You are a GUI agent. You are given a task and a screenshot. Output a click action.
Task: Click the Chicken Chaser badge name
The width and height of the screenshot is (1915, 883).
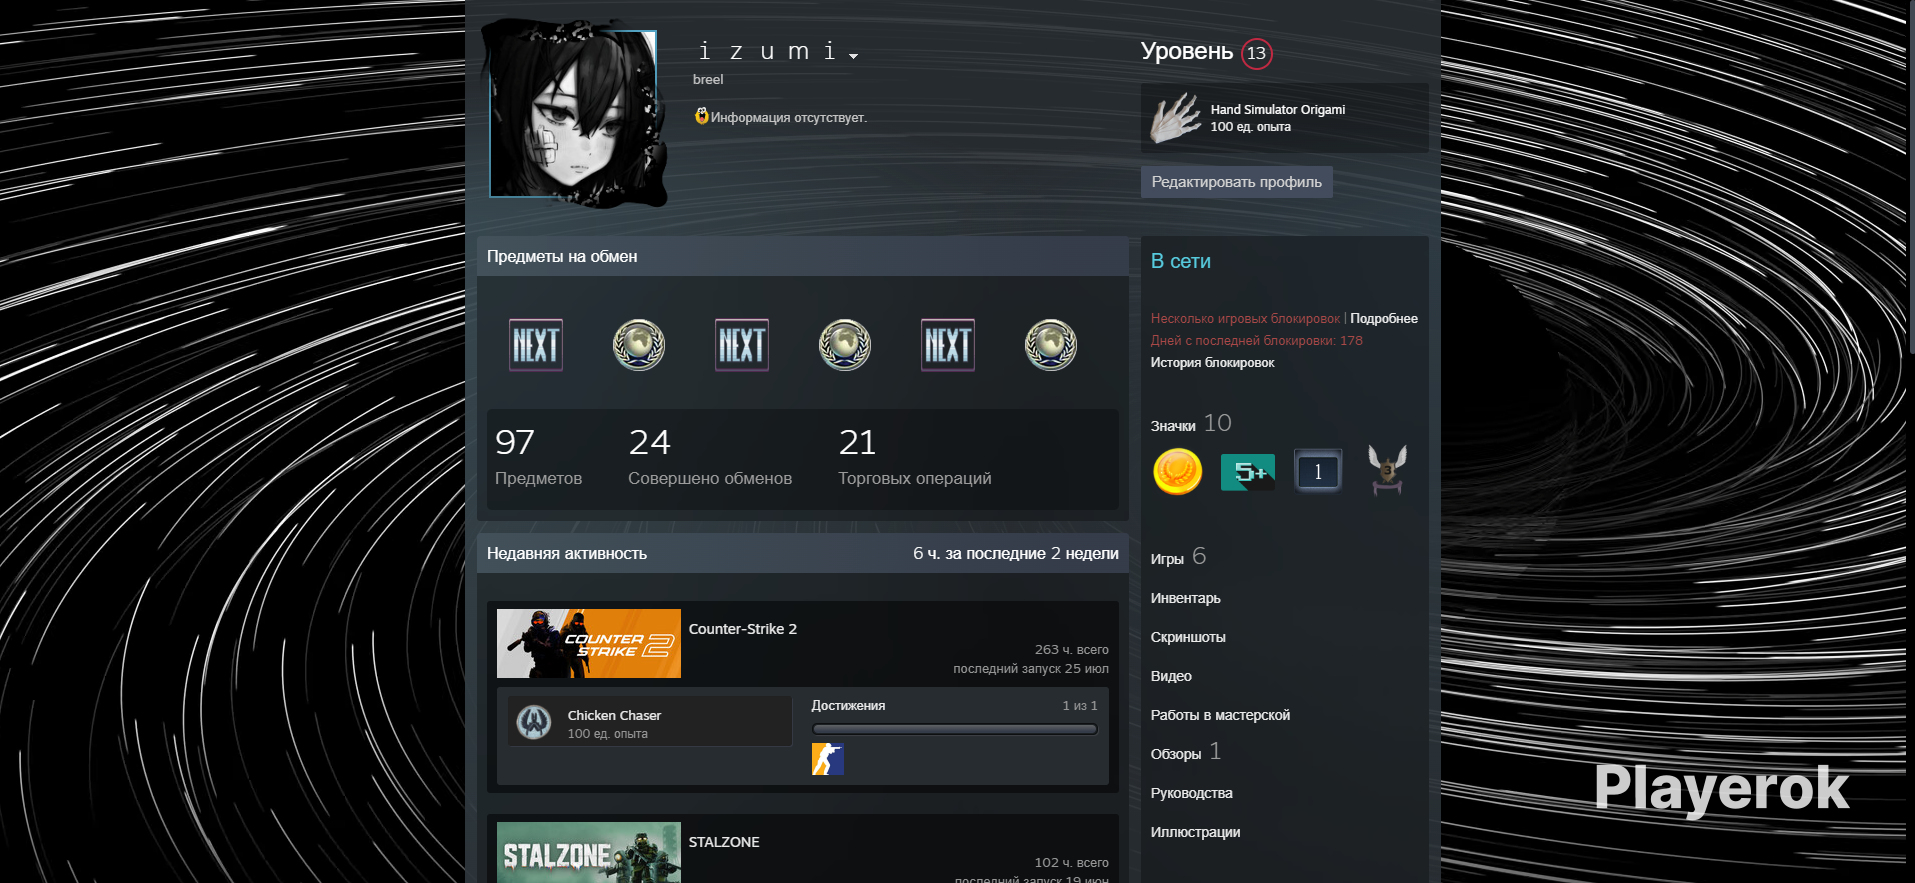click(x=614, y=715)
